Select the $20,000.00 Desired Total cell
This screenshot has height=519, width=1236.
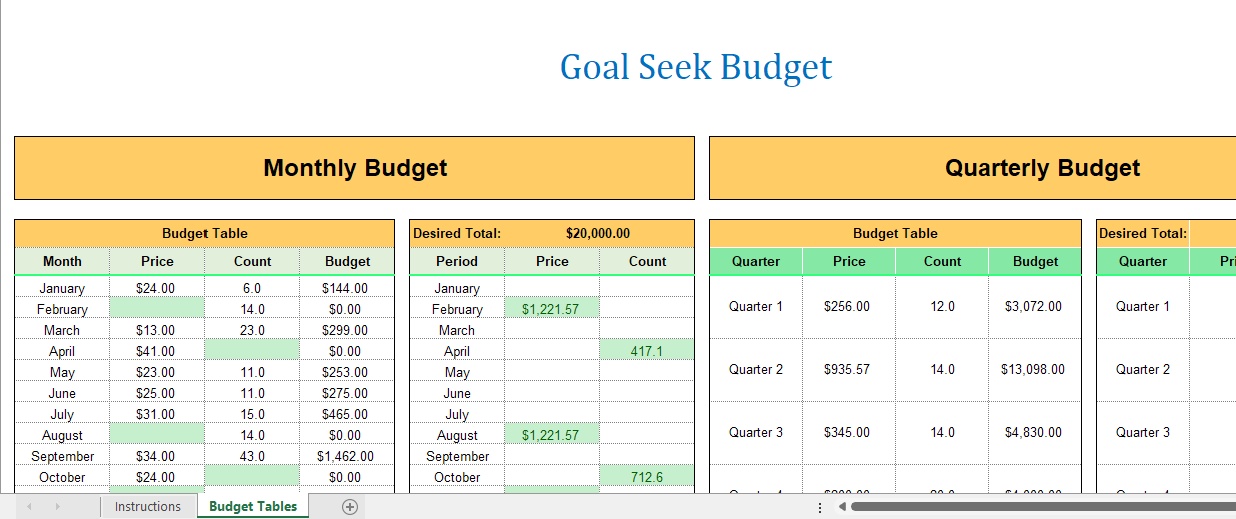tap(598, 233)
